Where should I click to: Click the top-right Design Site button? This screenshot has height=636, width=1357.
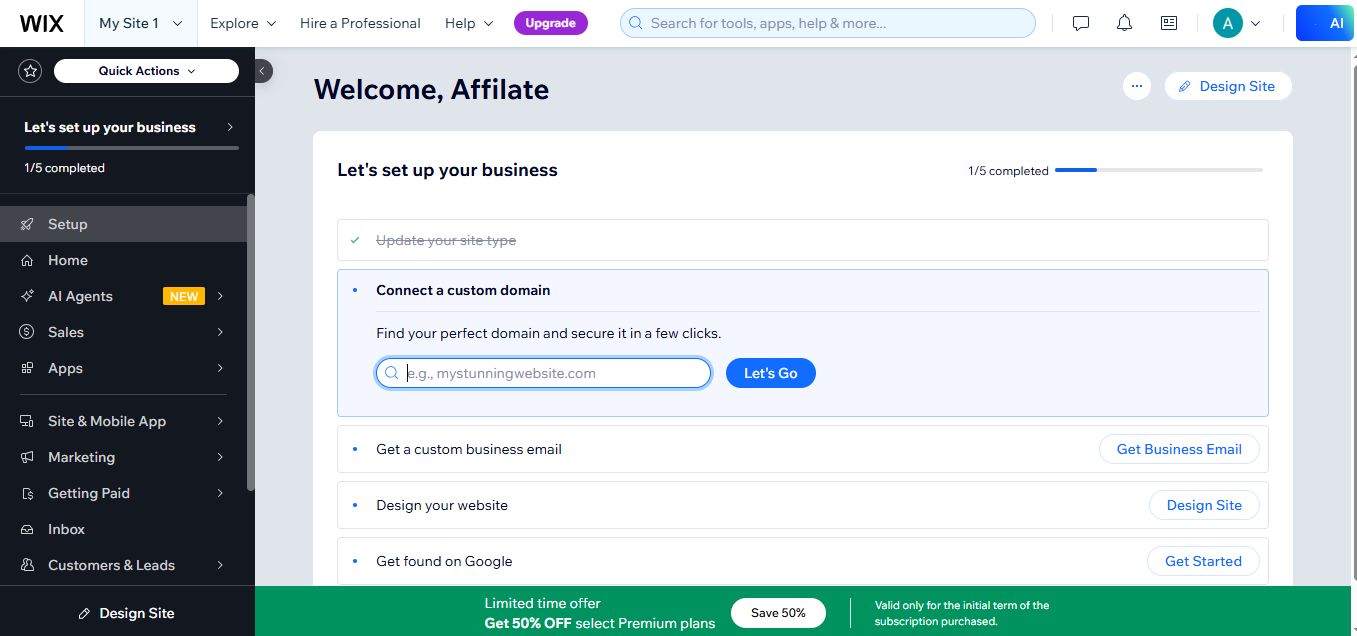(x=1228, y=86)
